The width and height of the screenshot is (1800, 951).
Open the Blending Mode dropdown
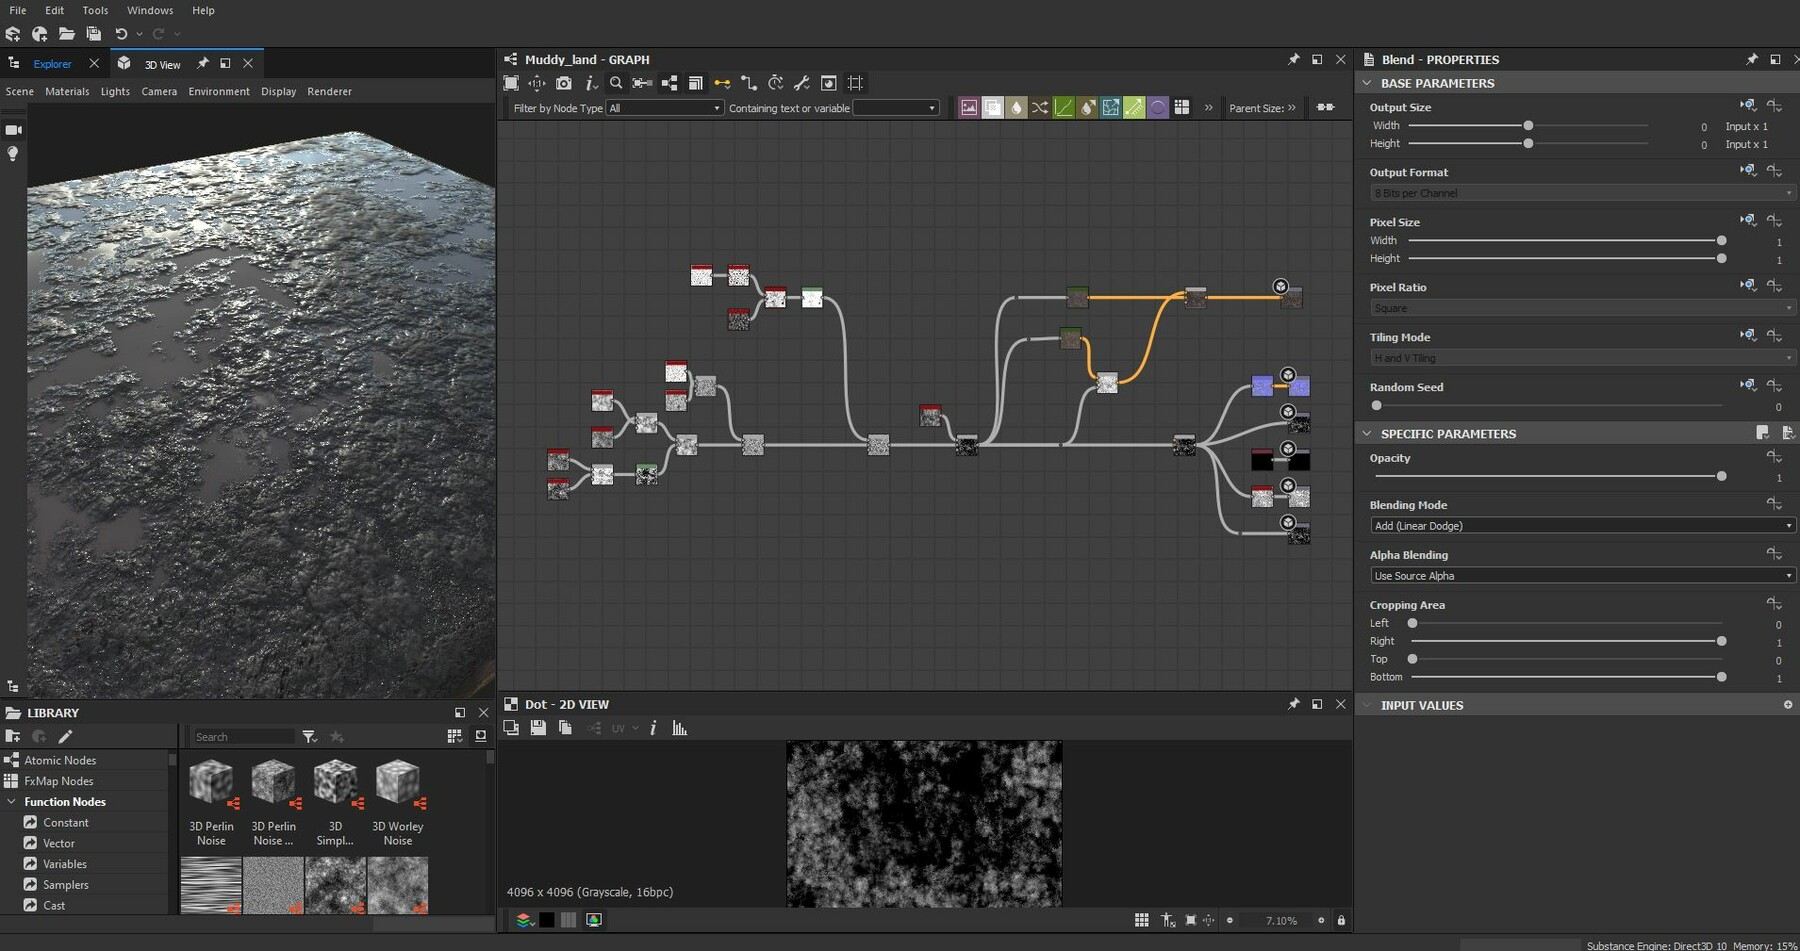1581,525
